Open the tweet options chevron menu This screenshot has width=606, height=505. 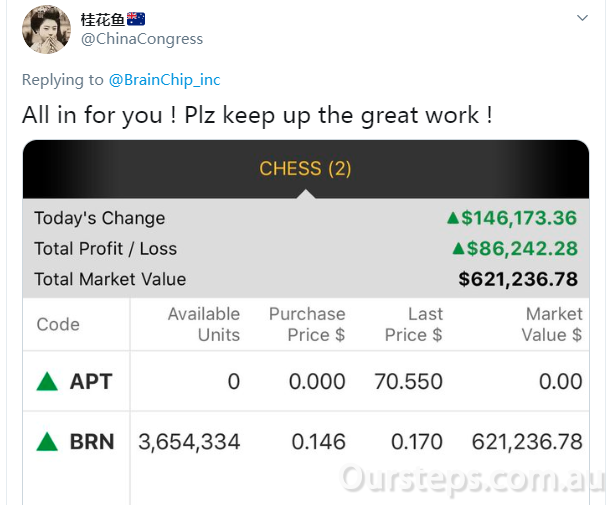[x=582, y=18]
